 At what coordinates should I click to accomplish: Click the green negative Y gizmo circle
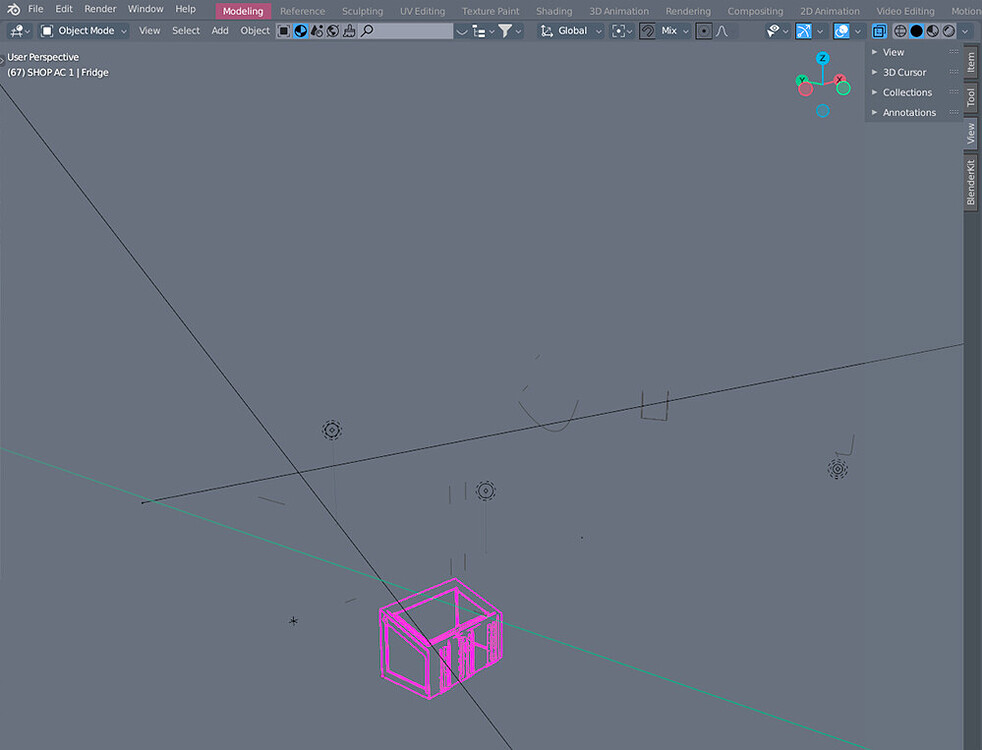click(x=844, y=88)
